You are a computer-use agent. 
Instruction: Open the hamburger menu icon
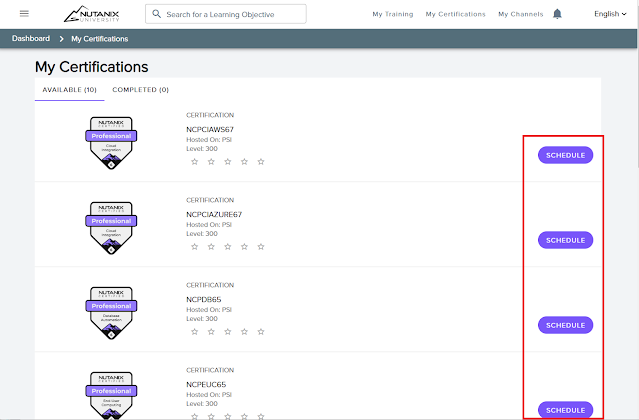[24, 13]
